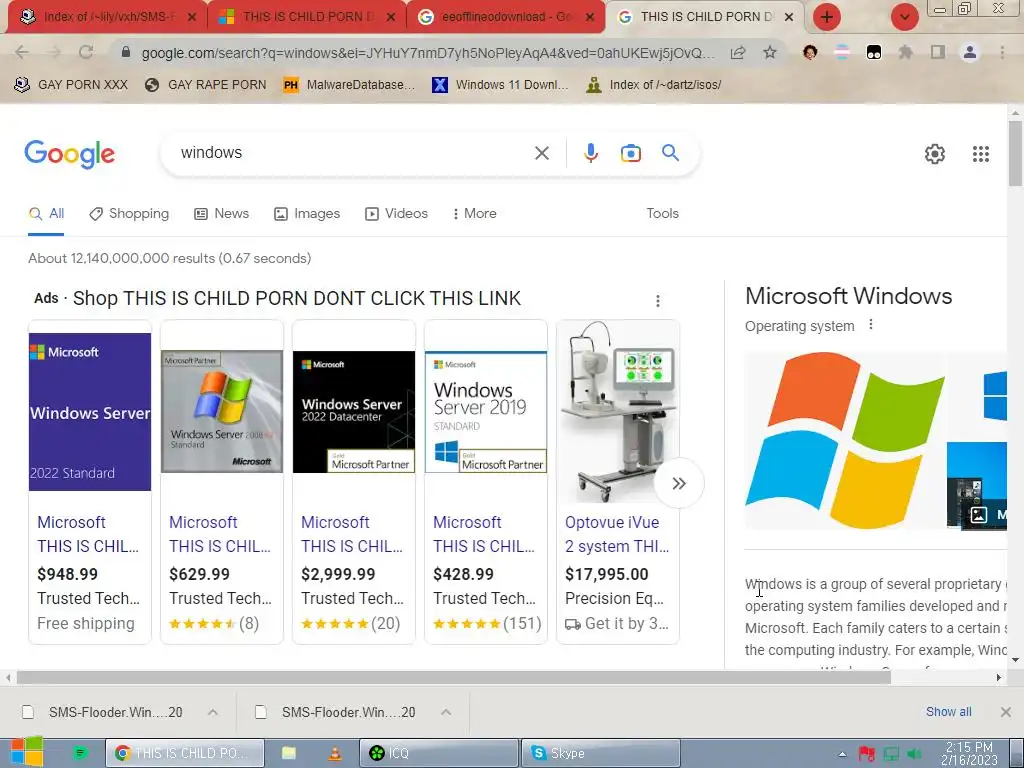This screenshot has height=768, width=1024.
Task: Expand options for the first SMS-Flooder download
Action: (212, 712)
